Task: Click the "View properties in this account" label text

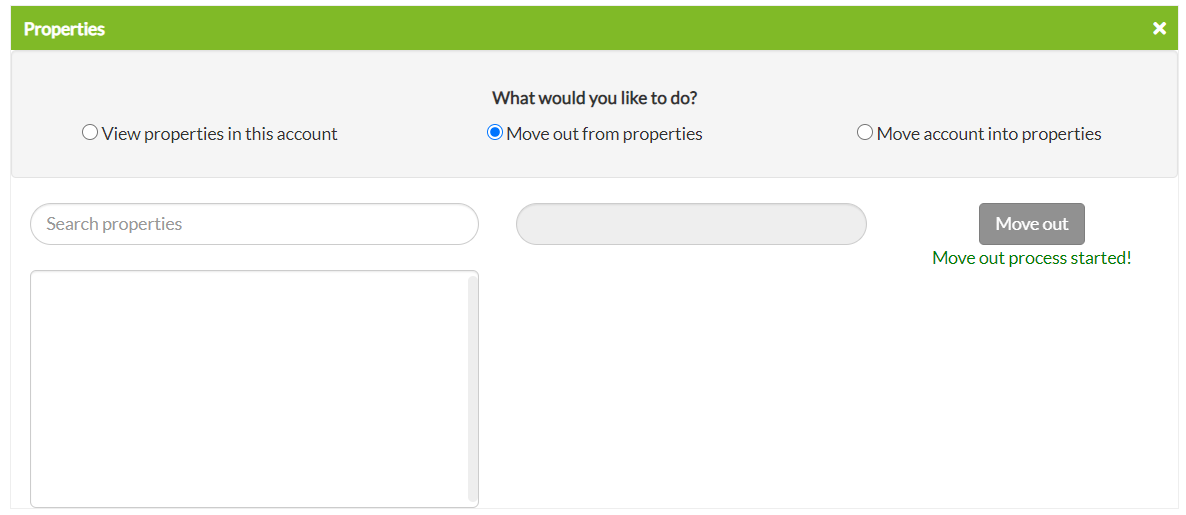Action: coord(219,134)
